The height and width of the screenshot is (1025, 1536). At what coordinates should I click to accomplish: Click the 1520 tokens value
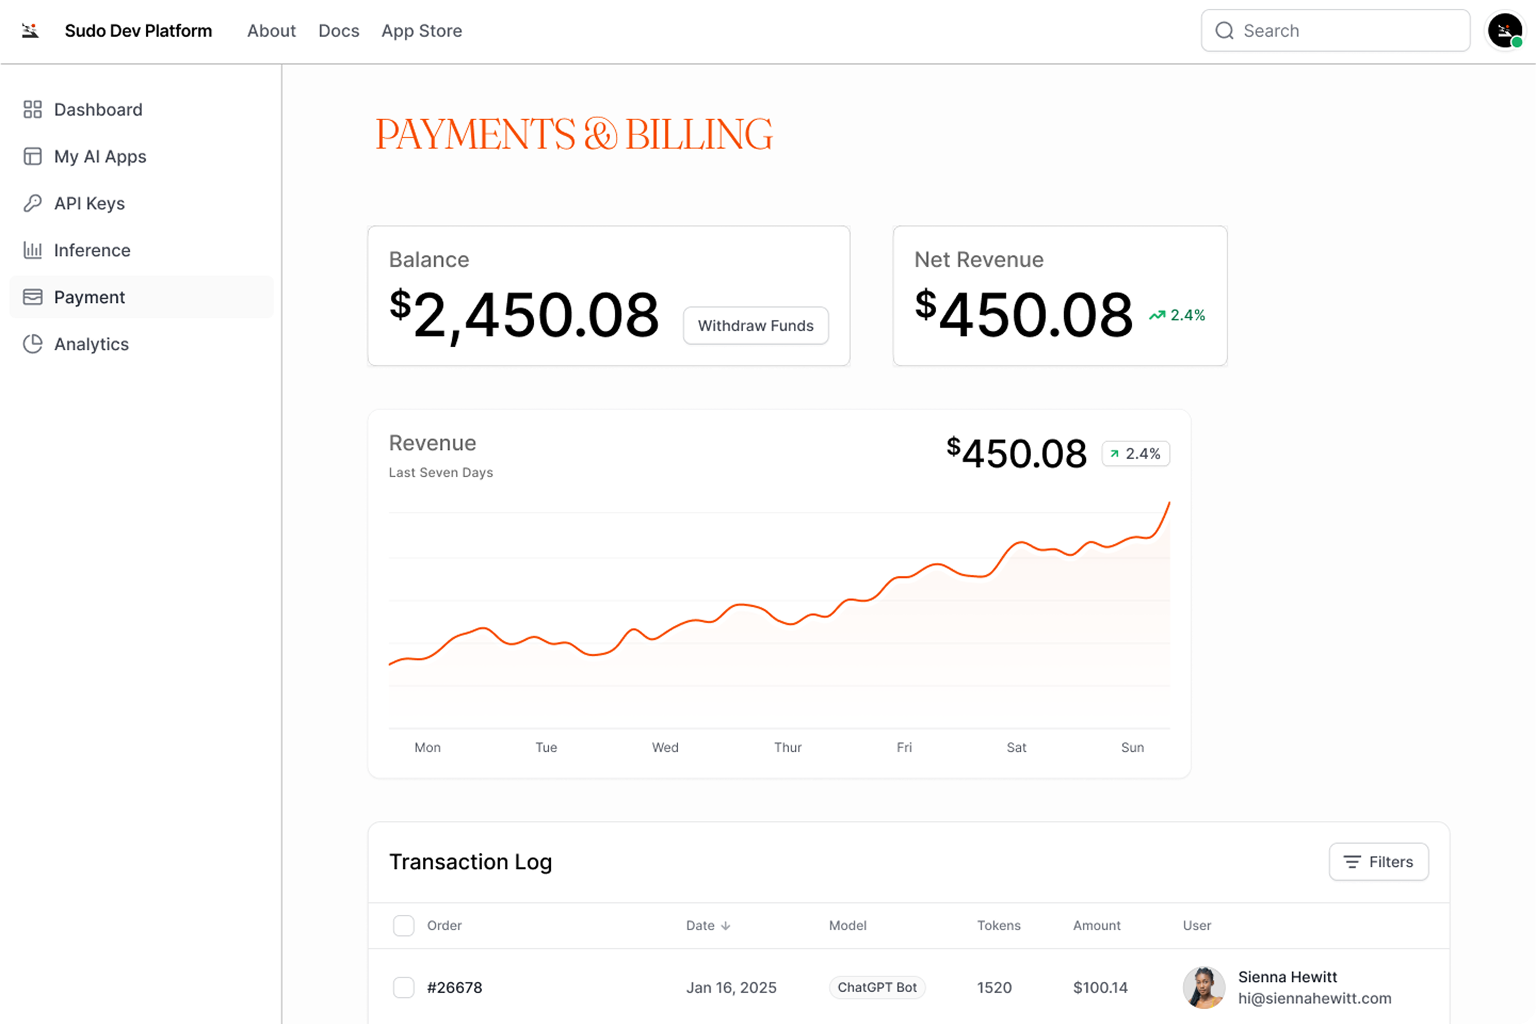click(994, 988)
